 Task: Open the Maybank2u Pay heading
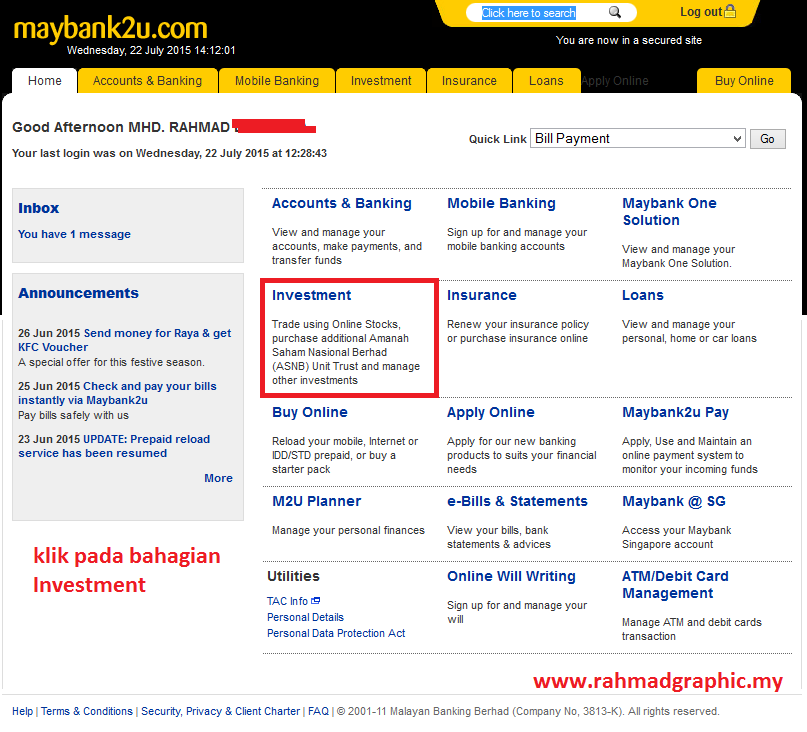point(675,412)
